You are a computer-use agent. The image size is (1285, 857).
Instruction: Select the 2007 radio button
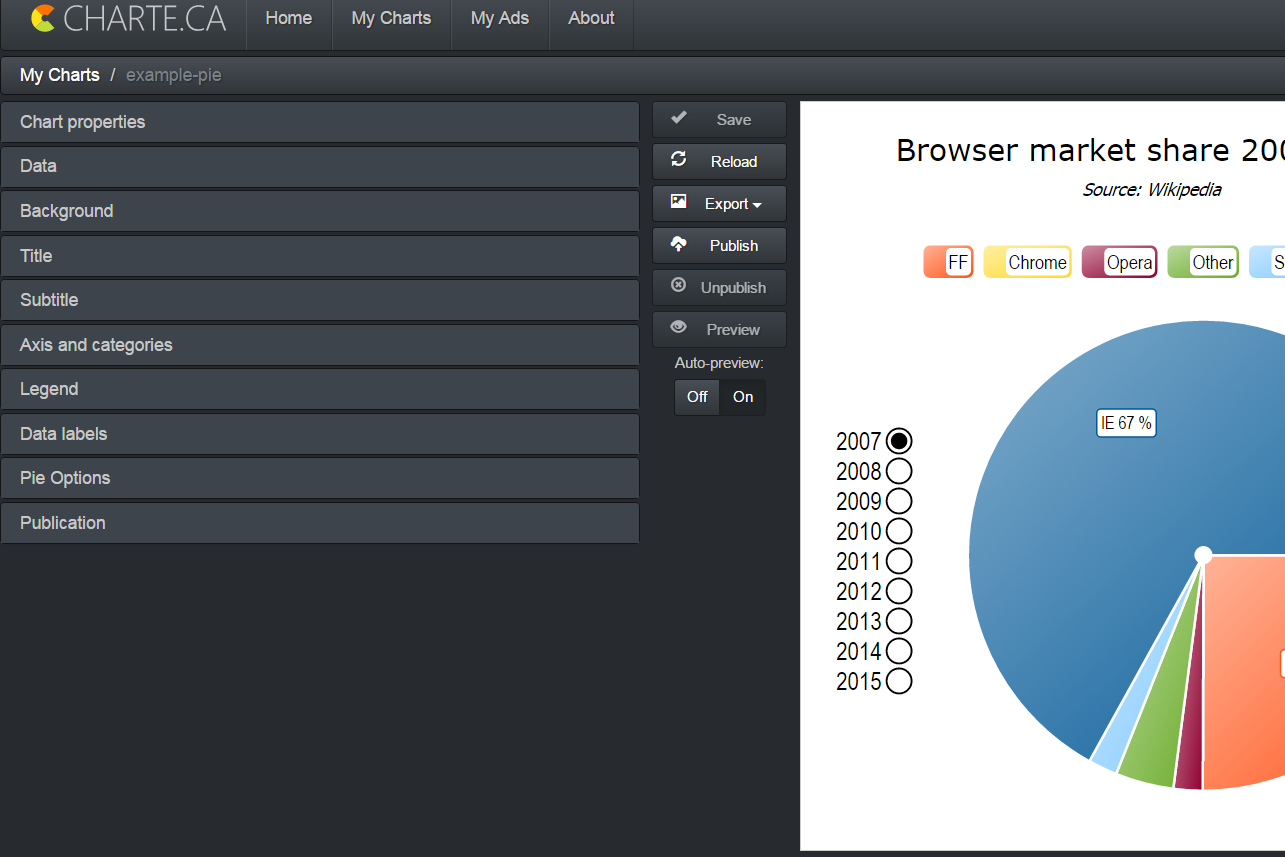point(899,441)
